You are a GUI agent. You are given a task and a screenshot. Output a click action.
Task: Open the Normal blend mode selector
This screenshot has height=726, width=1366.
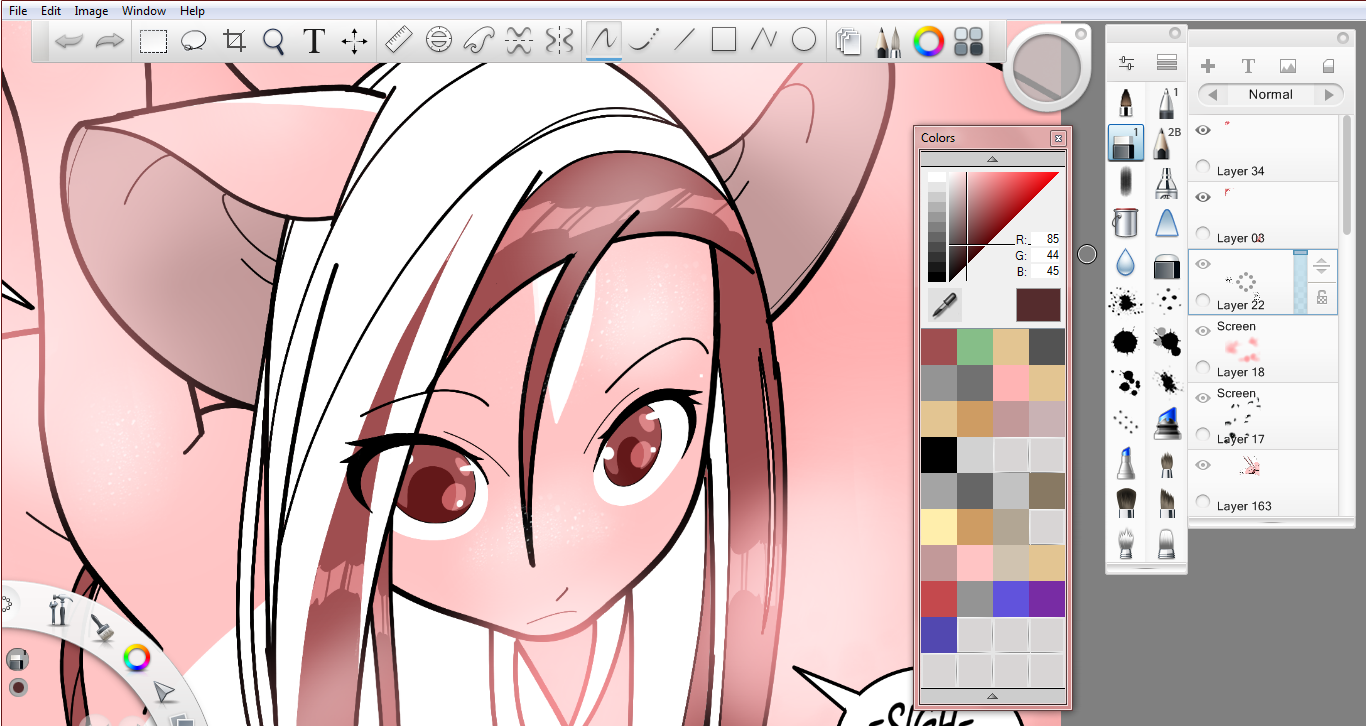pos(1271,94)
